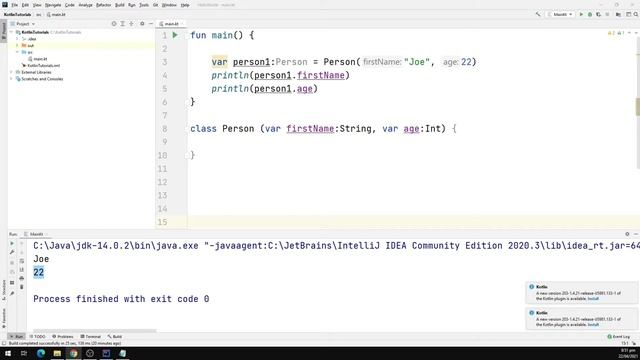Click the trash clear-all icon in Run console
640x360 pixels.
coord(22,287)
